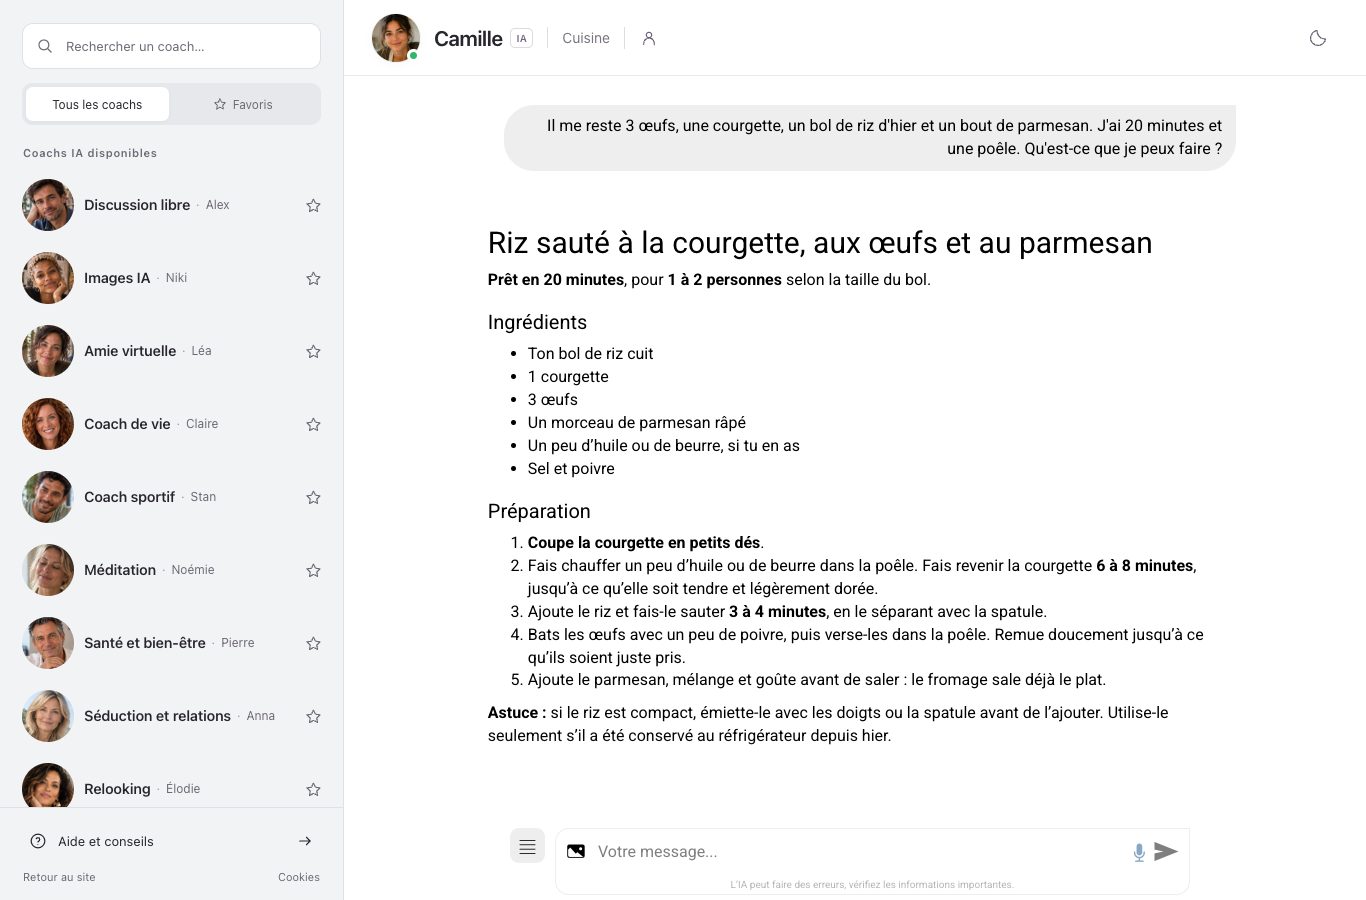Click into the Votre message input field

pos(858,852)
